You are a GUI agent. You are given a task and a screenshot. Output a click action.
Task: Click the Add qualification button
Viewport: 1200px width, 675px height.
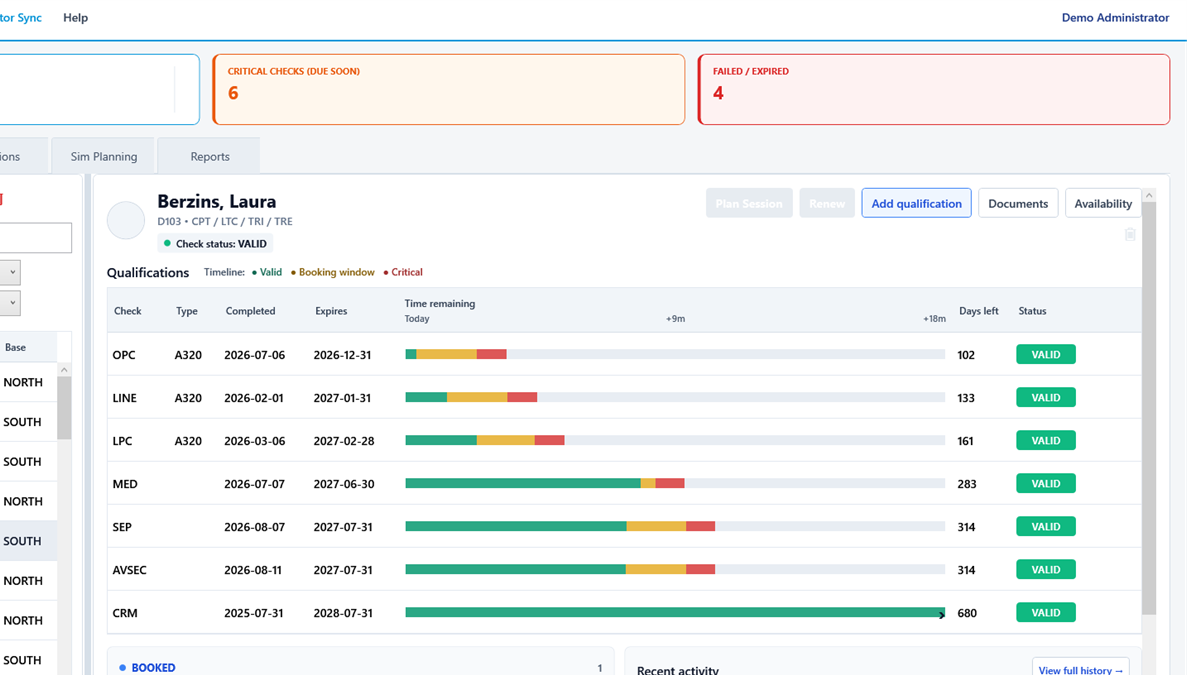coord(916,203)
